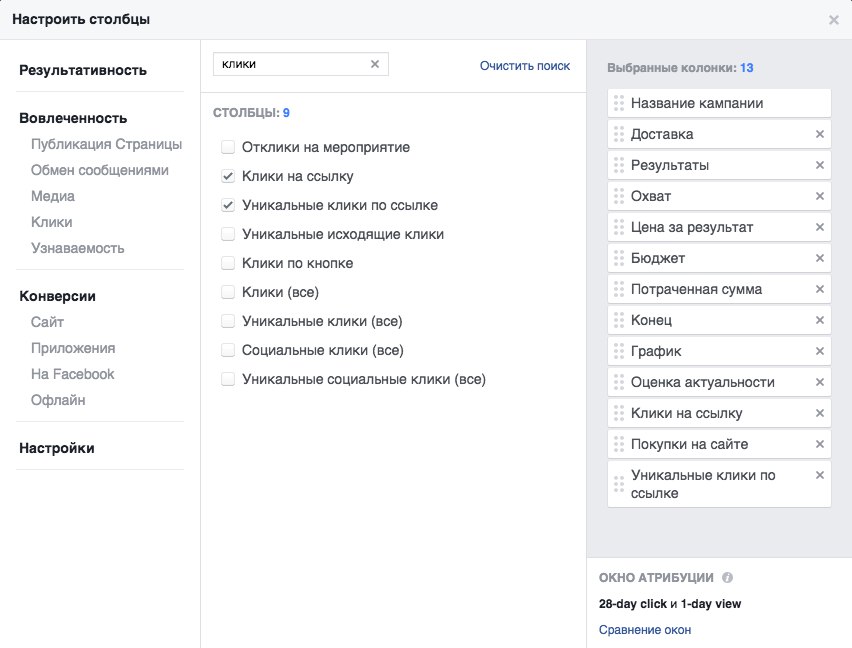Uncheck the Клики на ссылку checkbox

pyautogui.click(x=228, y=176)
